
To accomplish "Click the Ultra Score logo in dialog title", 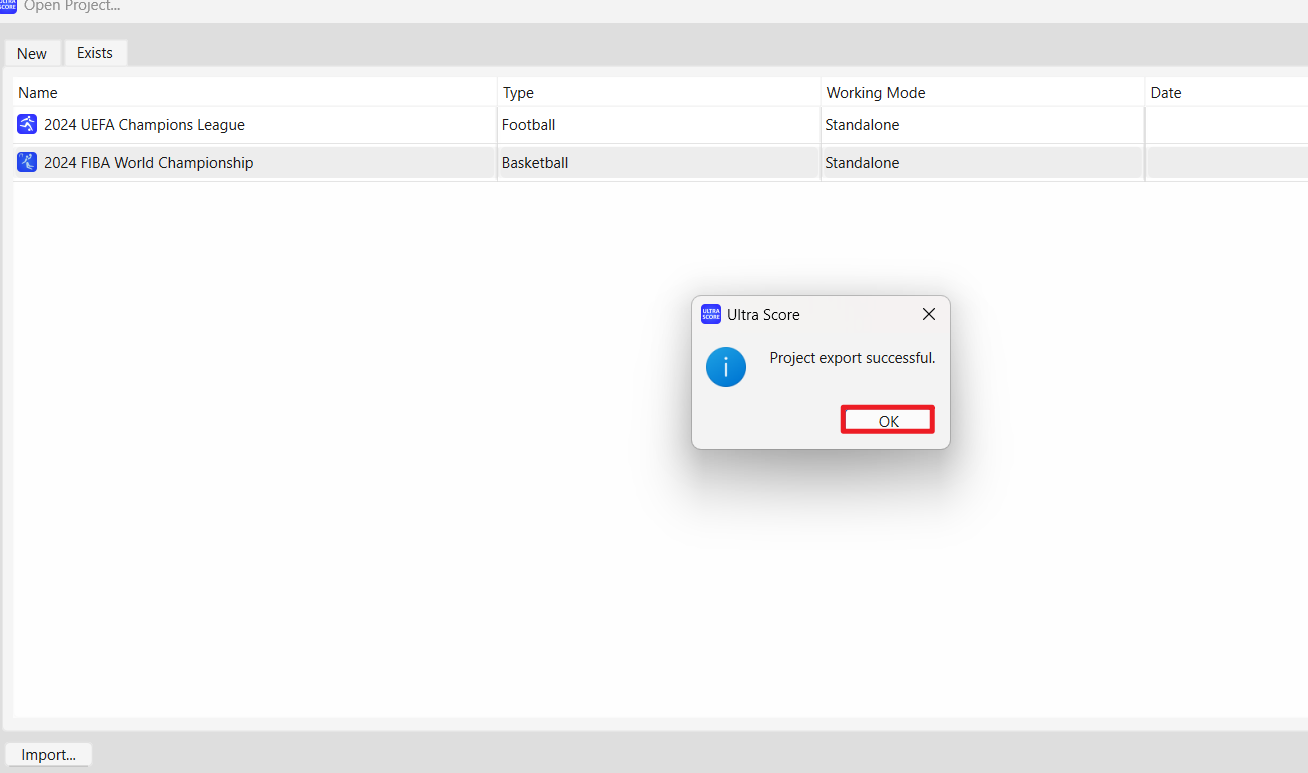I will [x=711, y=314].
